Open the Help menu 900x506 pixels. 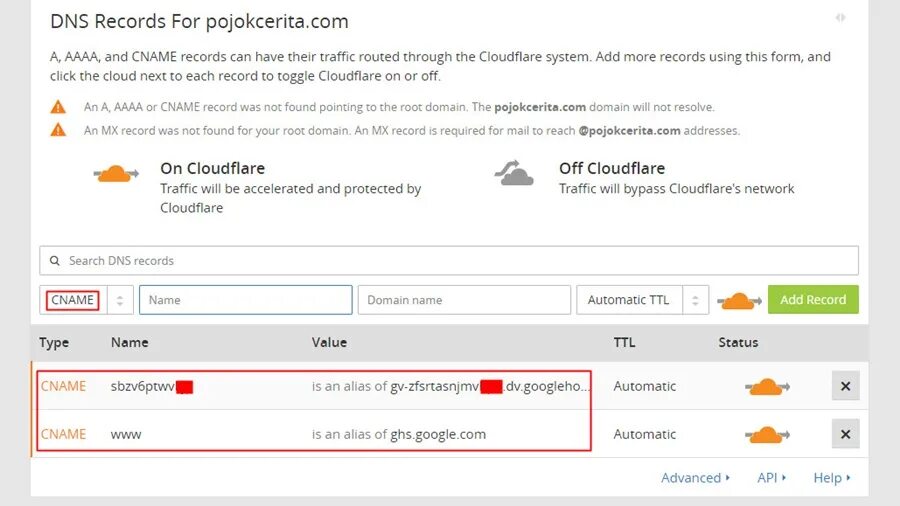click(832, 478)
